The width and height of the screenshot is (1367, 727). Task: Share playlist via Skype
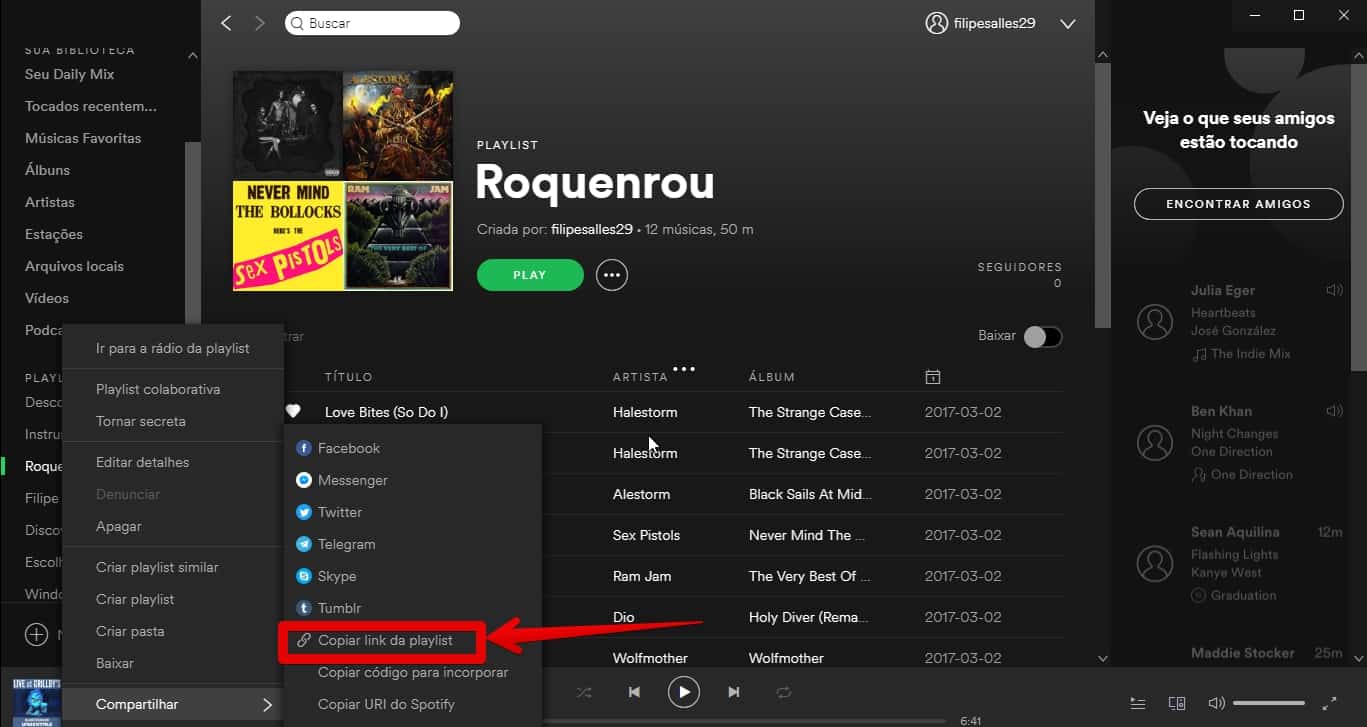(x=327, y=576)
